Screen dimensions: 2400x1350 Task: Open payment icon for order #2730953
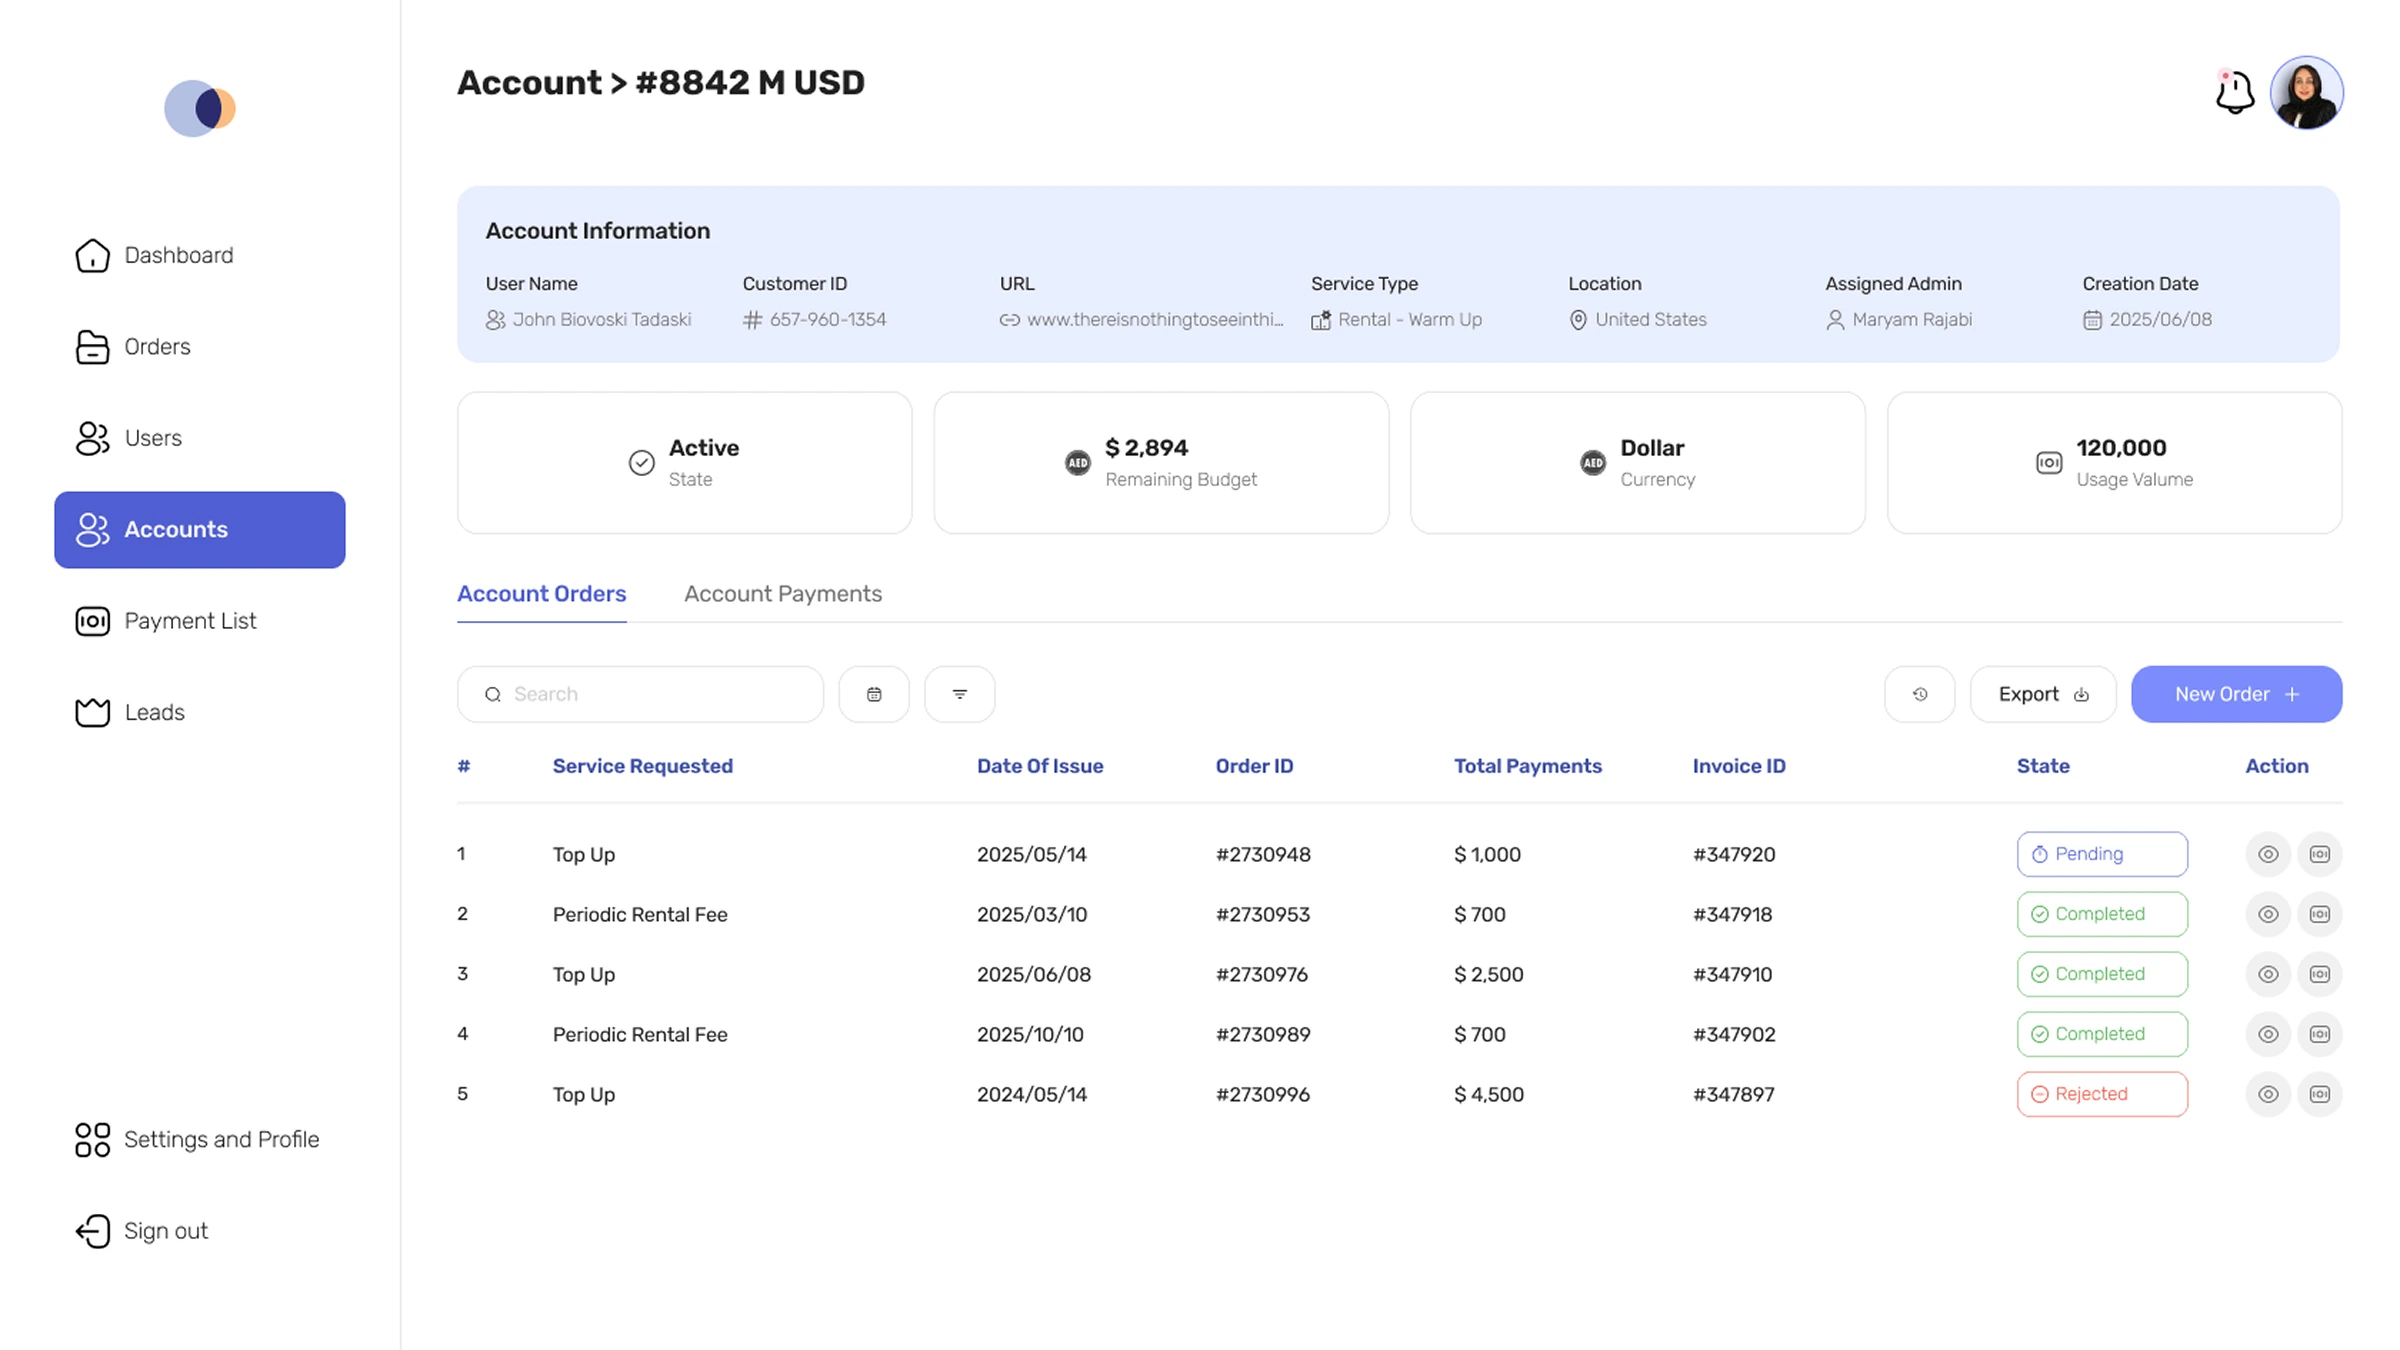click(x=2320, y=914)
